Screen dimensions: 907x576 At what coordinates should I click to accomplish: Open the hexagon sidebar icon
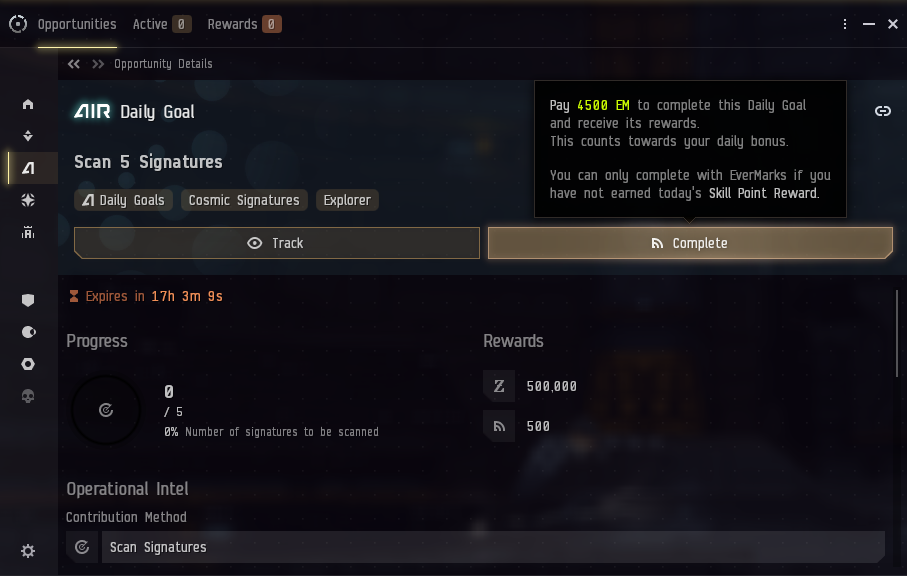[x=28, y=364]
